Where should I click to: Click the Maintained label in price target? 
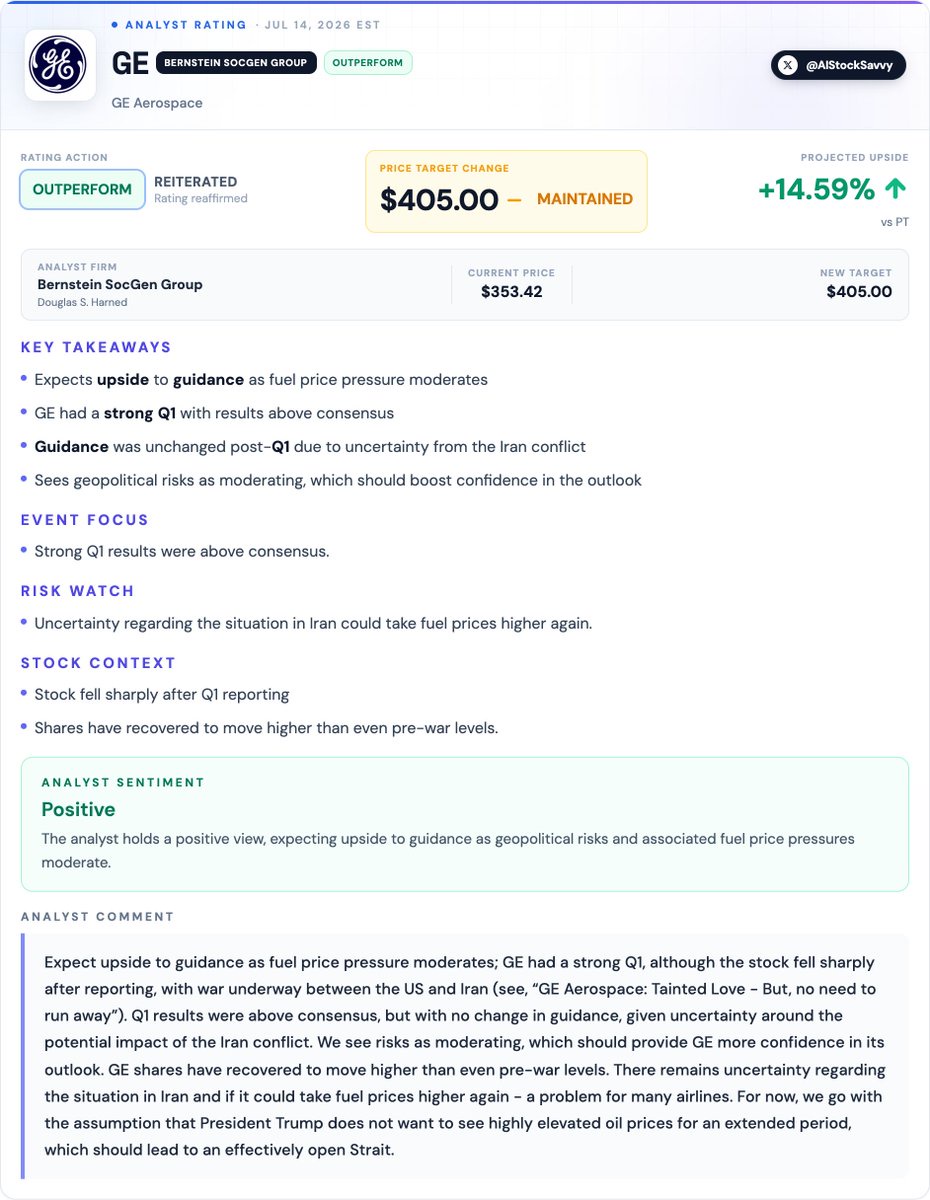click(x=585, y=199)
